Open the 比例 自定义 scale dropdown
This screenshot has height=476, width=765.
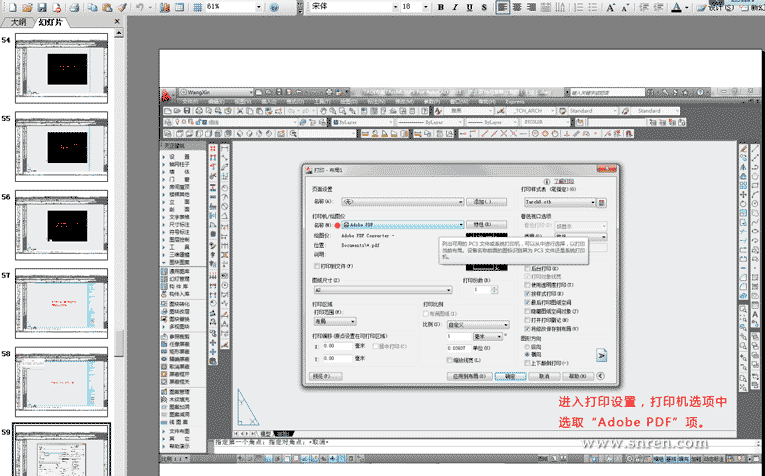point(478,325)
